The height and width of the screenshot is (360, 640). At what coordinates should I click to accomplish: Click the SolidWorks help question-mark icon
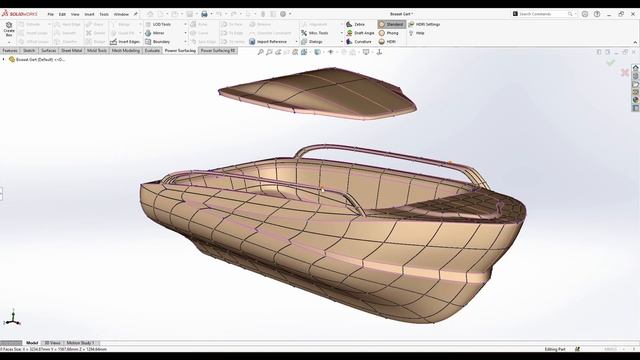pyautogui.click(x=597, y=14)
